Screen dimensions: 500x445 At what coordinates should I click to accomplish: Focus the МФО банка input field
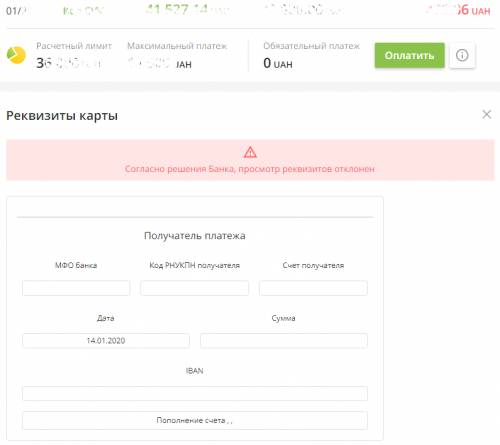coord(76,288)
